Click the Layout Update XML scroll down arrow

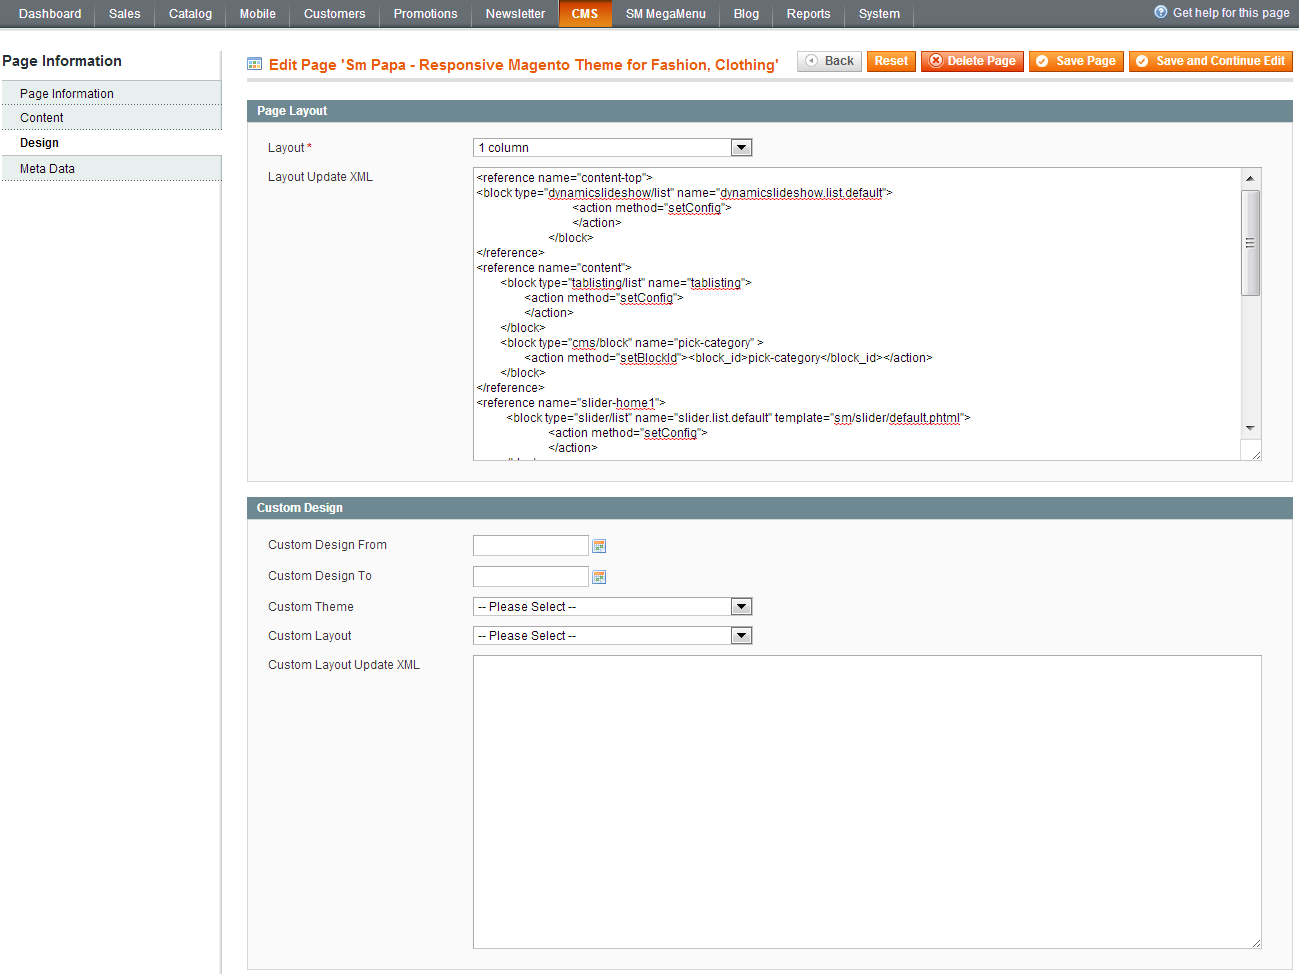(x=1250, y=428)
